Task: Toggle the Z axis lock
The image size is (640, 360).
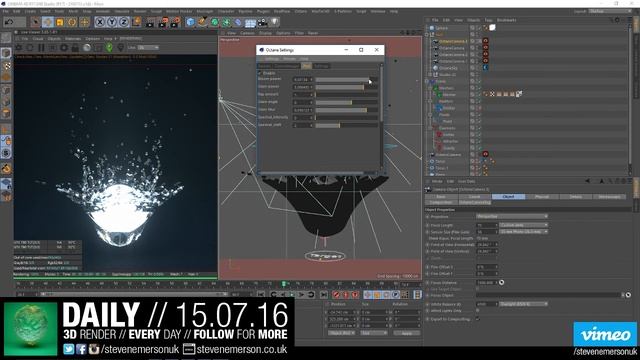Action: point(124,22)
